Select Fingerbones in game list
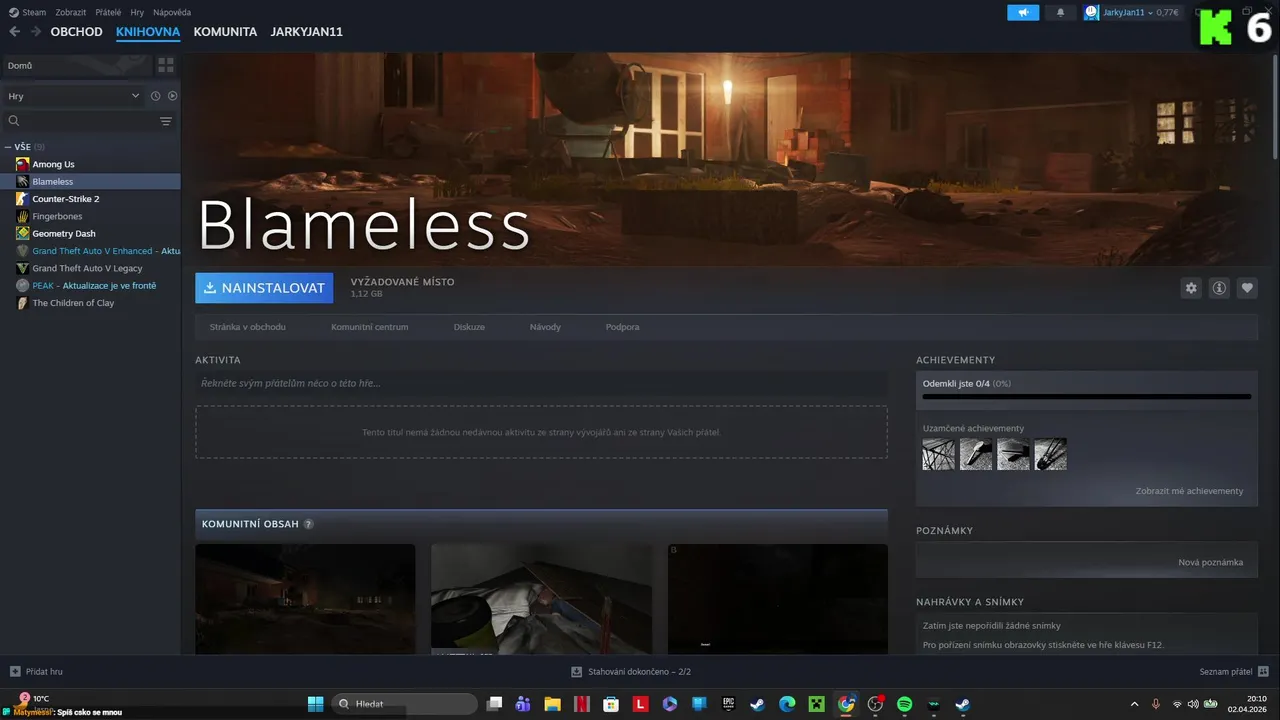1280x720 pixels. pyautogui.click(x=90, y=216)
